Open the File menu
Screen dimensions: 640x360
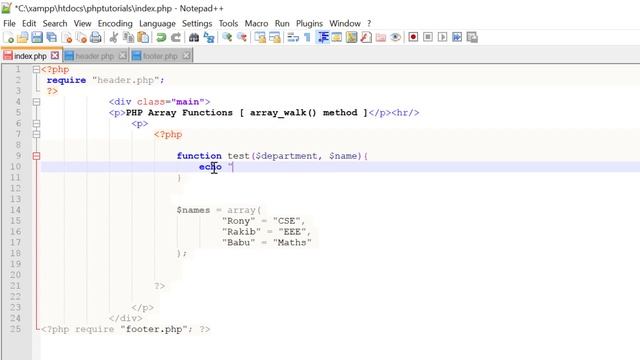9,24
